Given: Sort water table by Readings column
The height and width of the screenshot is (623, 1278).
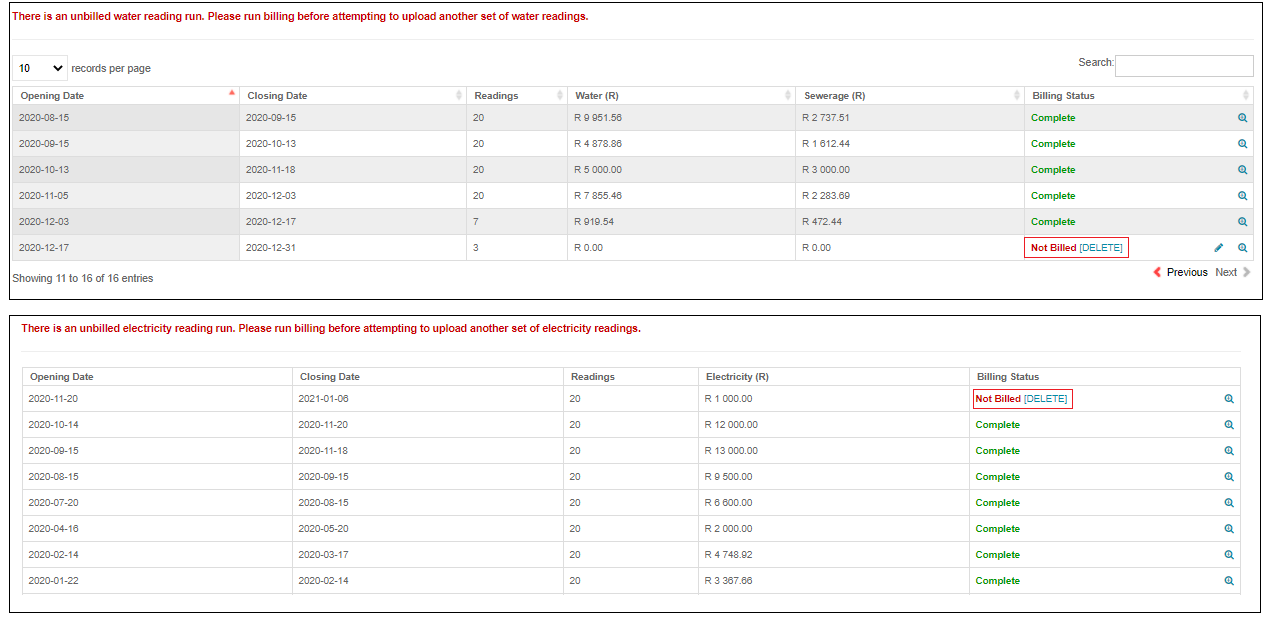Looking at the screenshot, I should [516, 96].
